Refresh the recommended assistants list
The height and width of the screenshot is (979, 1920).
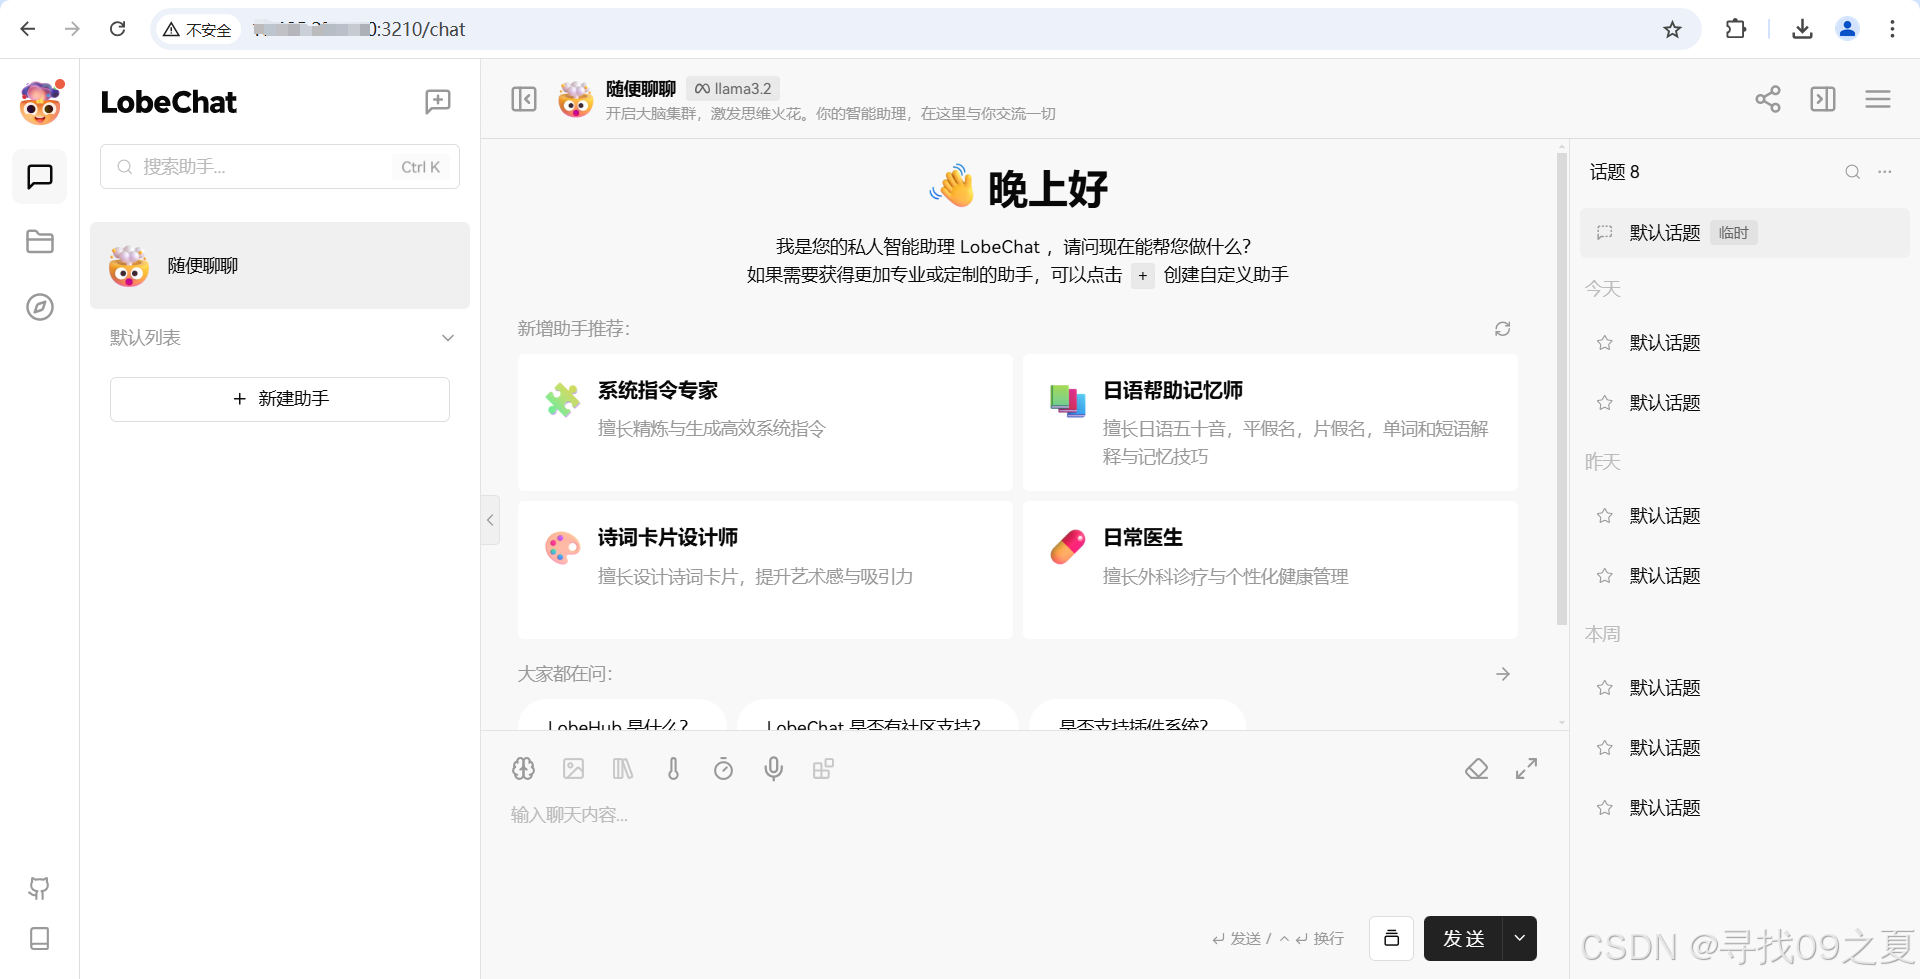click(x=1502, y=329)
